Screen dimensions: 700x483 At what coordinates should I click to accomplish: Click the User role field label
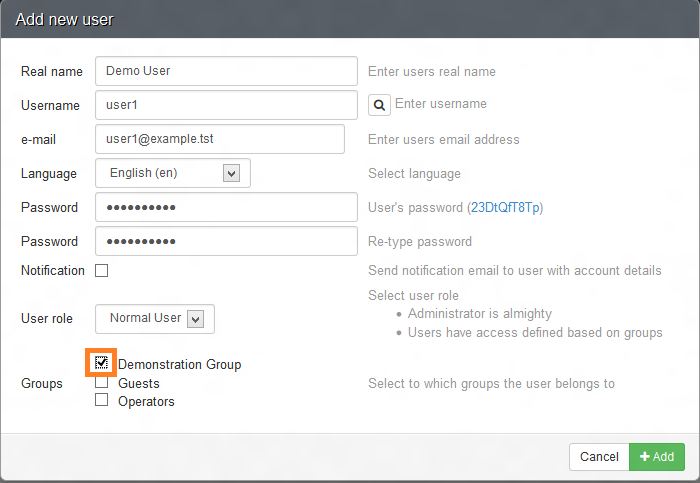click(47, 319)
